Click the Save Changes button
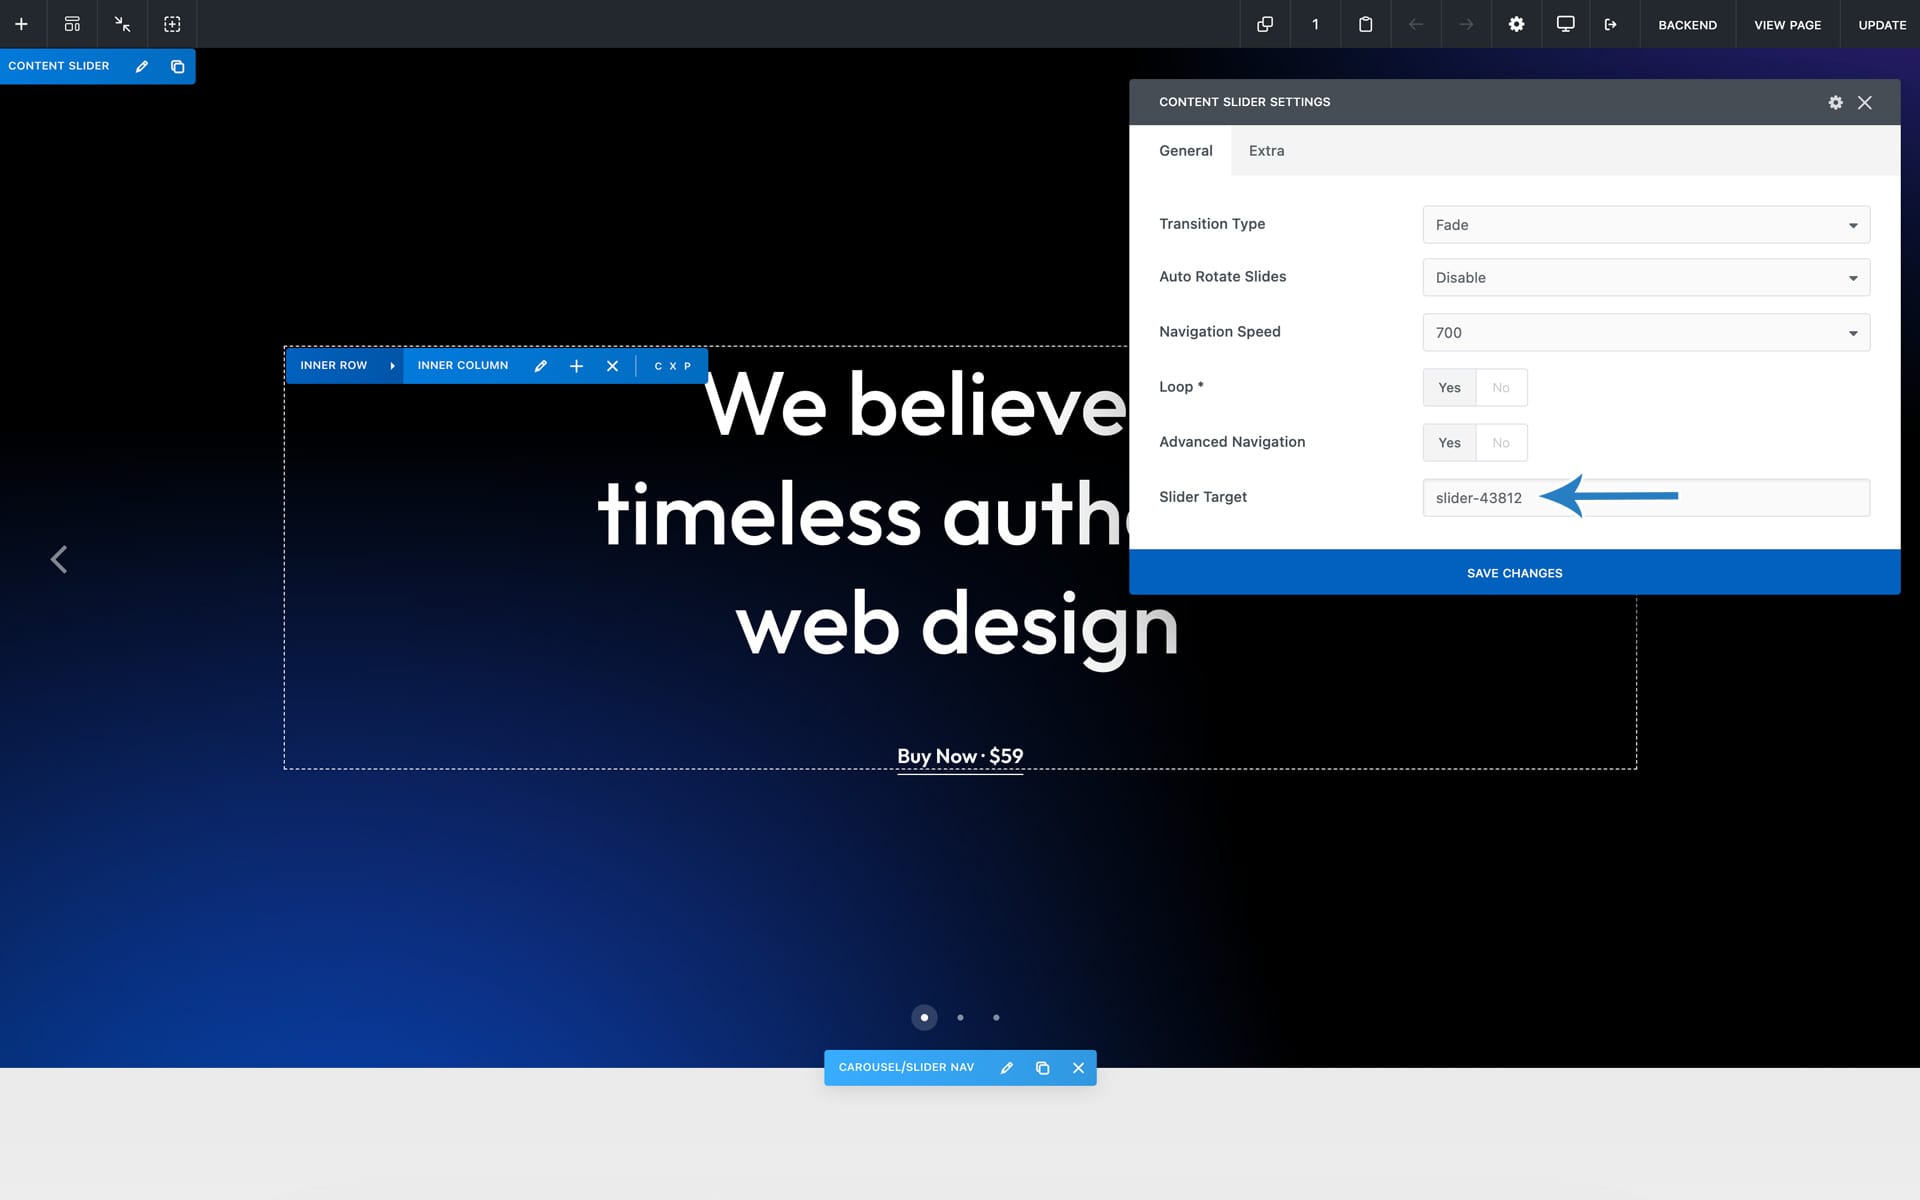This screenshot has width=1920, height=1200. pos(1514,573)
